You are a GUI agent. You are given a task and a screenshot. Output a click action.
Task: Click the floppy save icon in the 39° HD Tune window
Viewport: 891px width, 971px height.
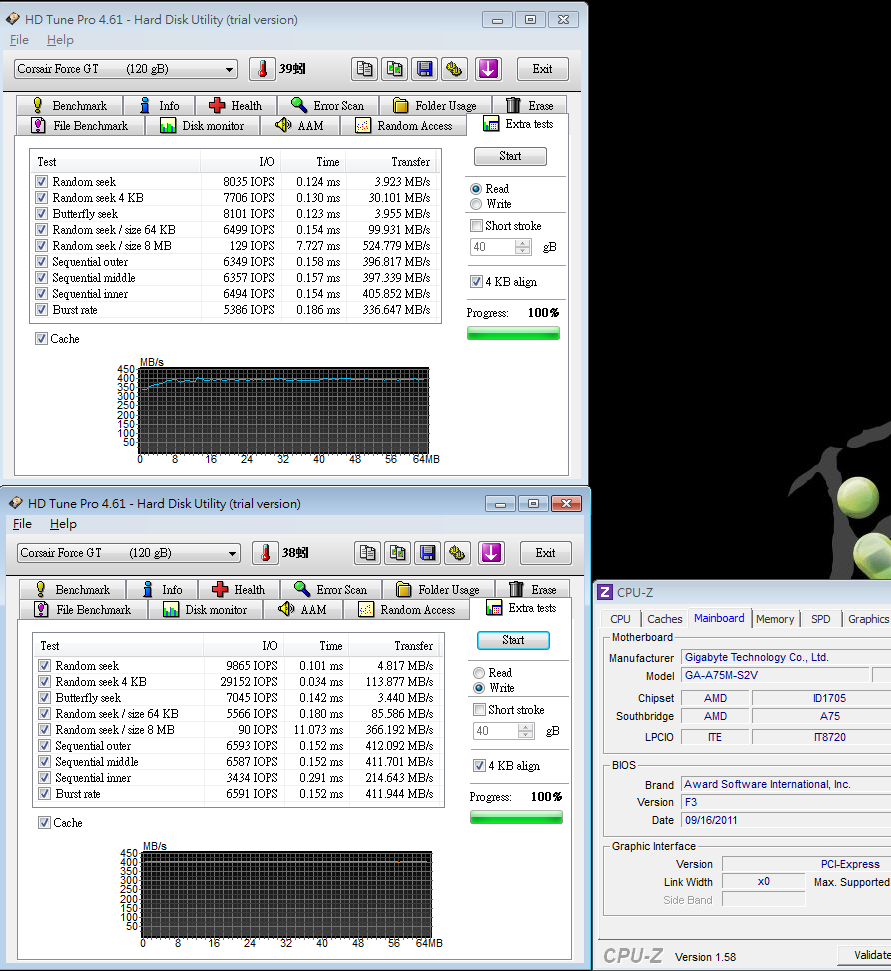point(425,69)
